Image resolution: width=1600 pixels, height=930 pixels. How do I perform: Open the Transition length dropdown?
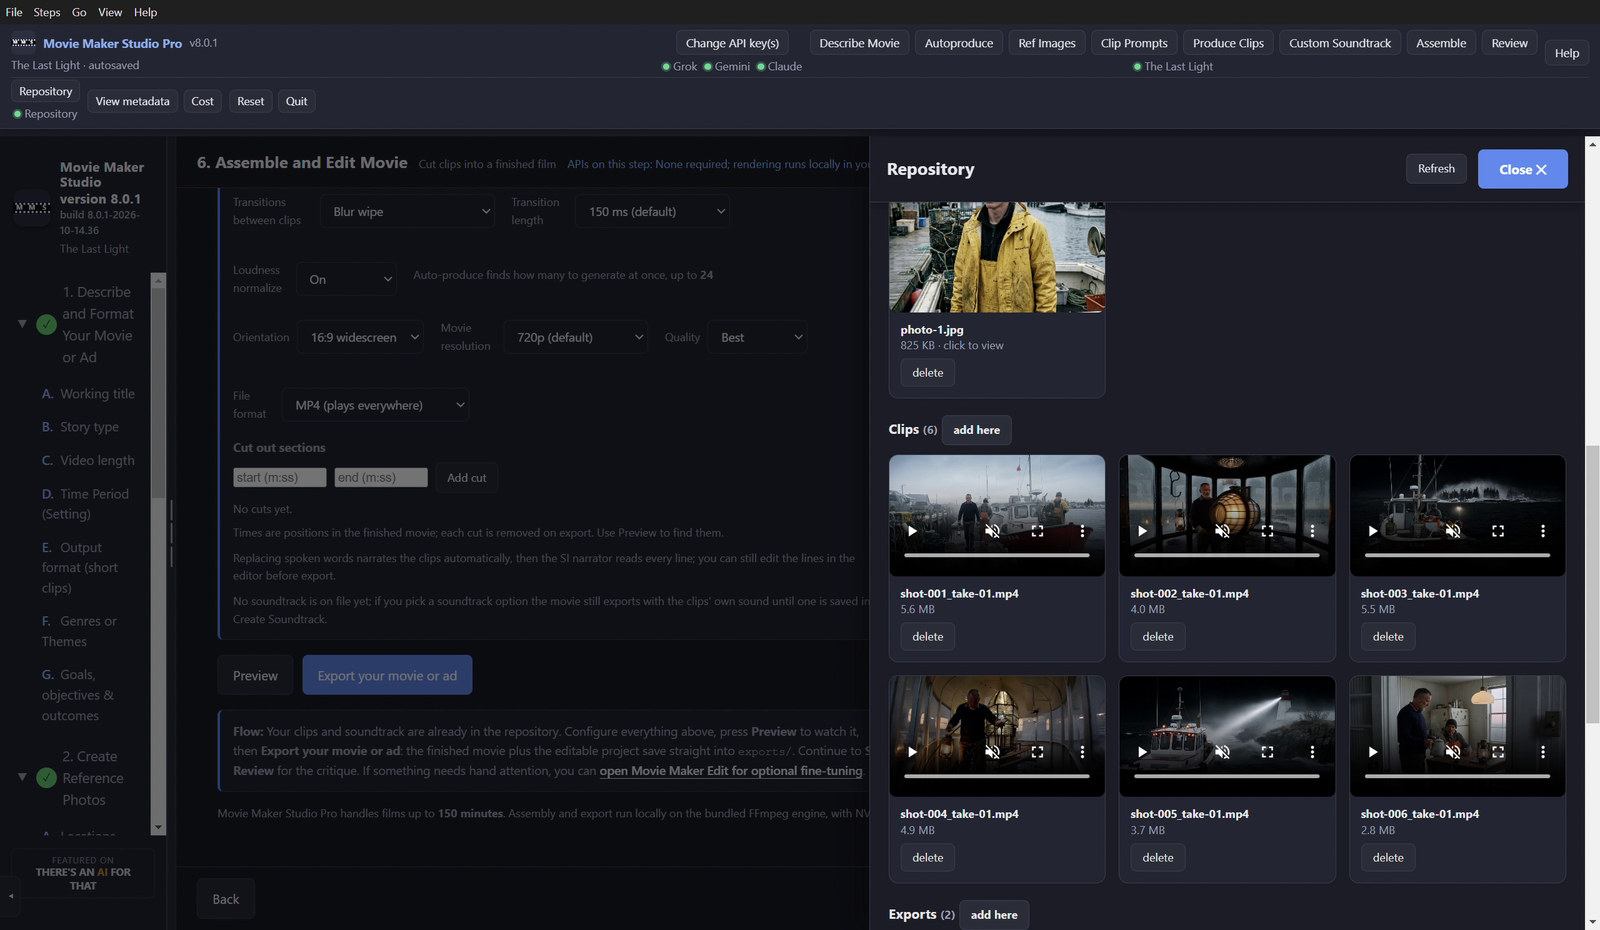[652, 212]
